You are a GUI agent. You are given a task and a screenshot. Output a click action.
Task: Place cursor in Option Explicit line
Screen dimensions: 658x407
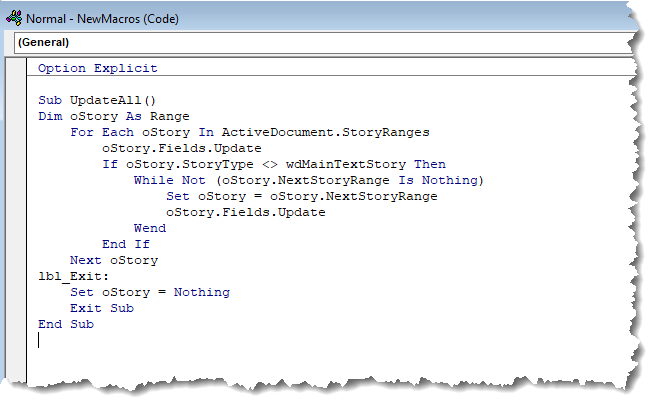tap(98, 68)
